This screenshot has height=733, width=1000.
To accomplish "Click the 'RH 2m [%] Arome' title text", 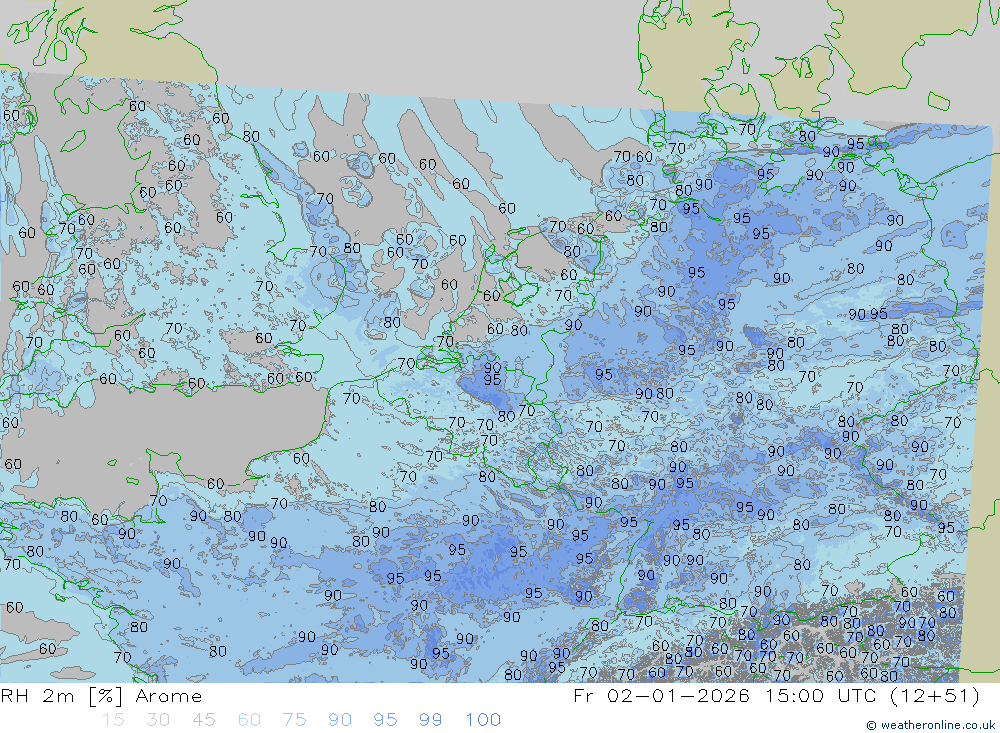I will [101, 696].
